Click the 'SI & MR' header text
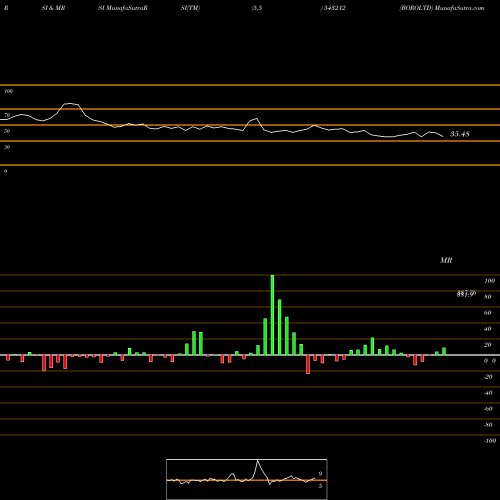Screen dimensions: 500x500 (53, 8)
